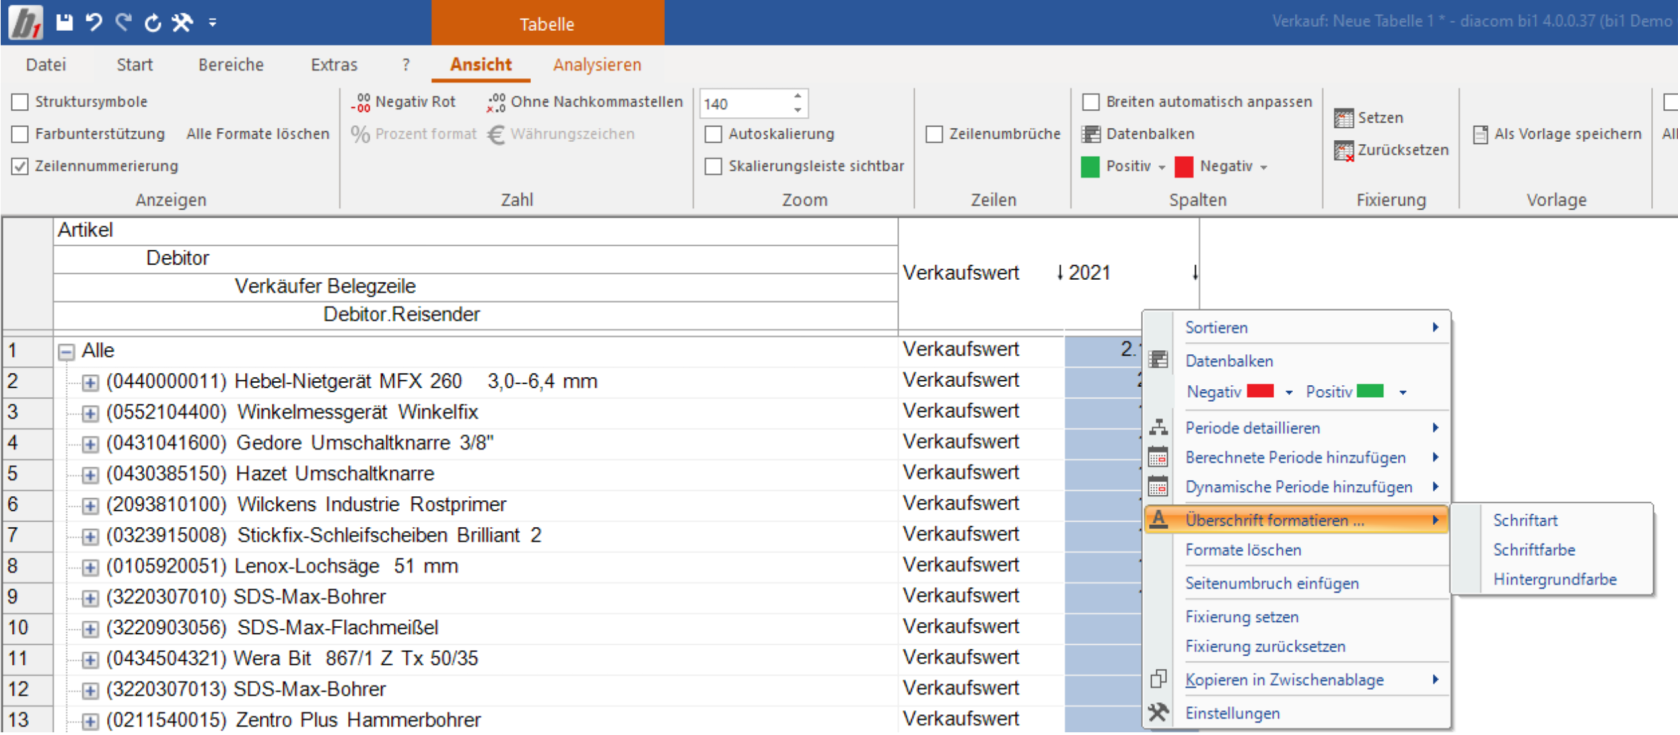Screen dimensions: 1680x735
Task: Click the Kopieren in Zwischenablage copy icon
Action: (1158, 679)
